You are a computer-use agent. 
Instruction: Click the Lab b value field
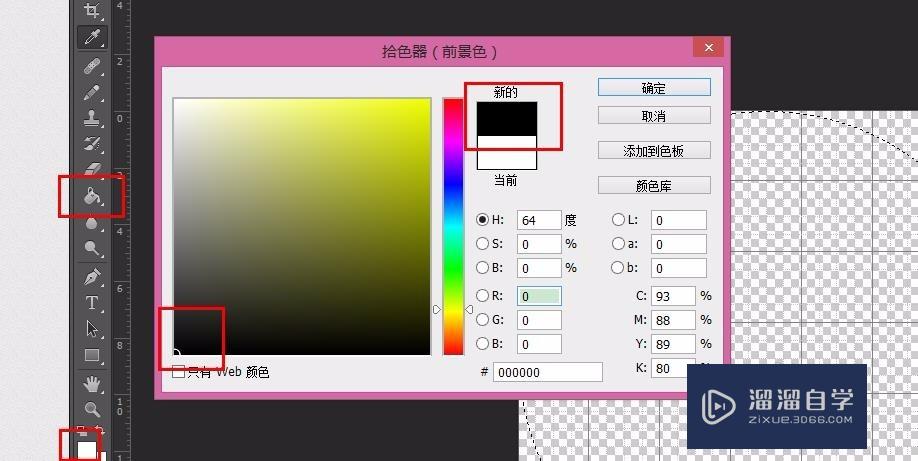coord(679,268)
